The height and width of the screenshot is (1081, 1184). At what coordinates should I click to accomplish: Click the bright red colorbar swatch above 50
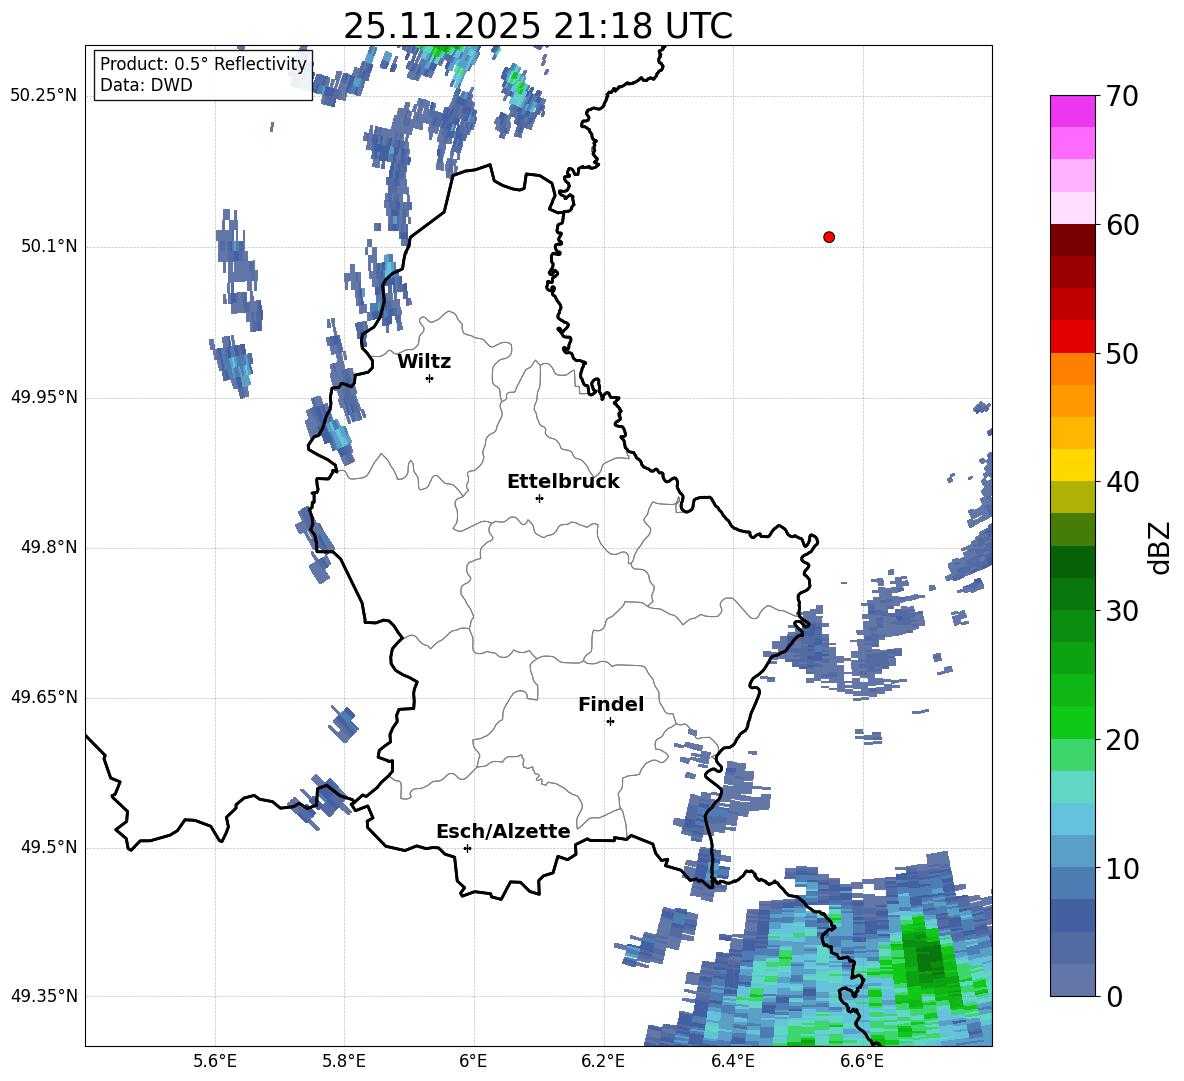pyautogui.click(x=1072, y=337)
